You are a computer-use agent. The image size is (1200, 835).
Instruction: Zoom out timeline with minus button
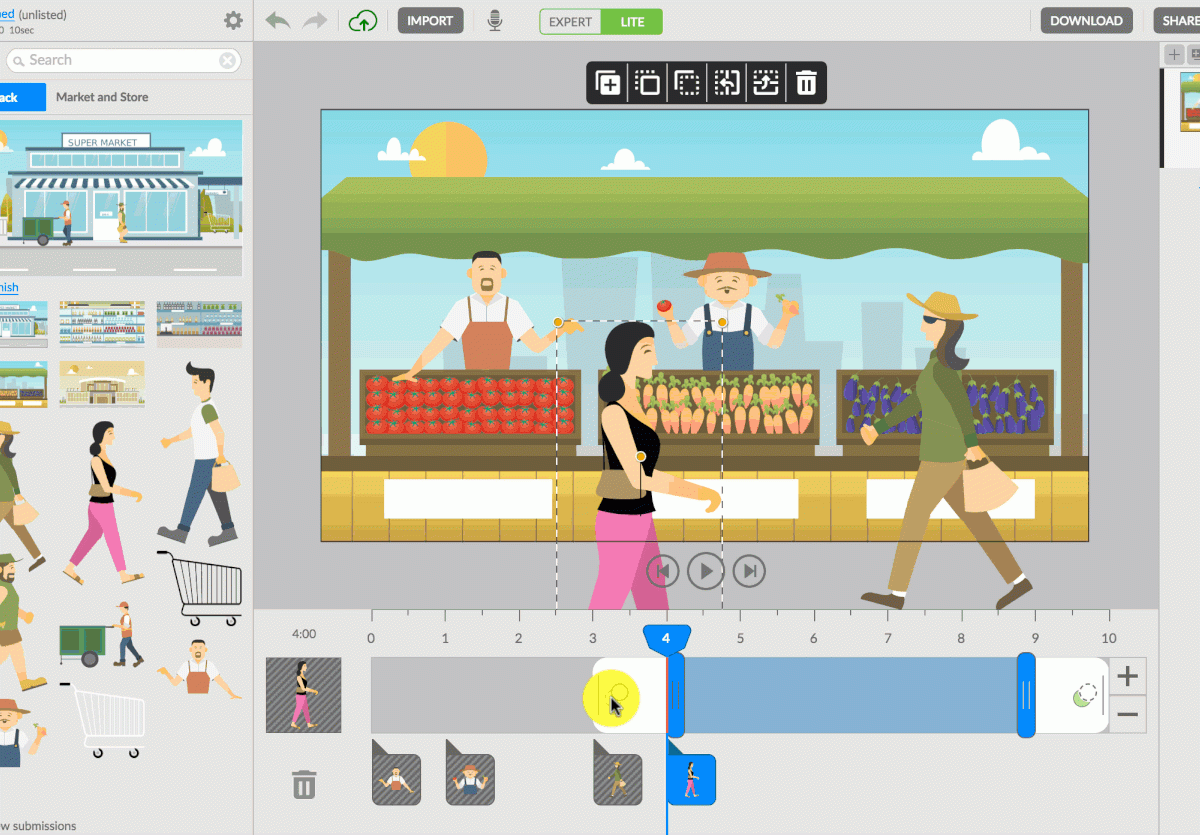click(1127, 714)
